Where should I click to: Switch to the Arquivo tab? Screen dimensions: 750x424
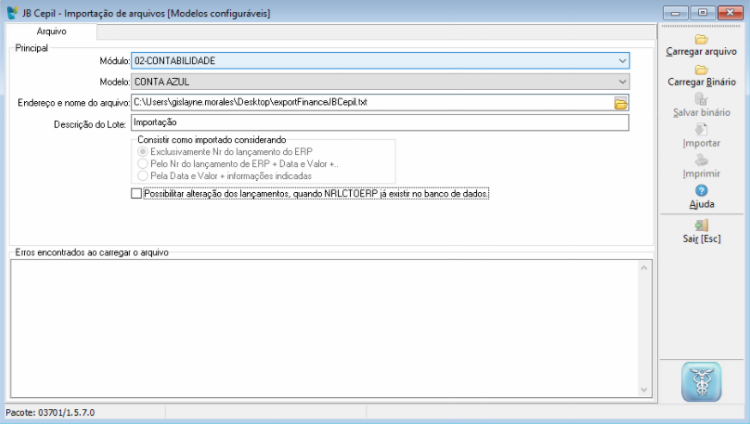pos(51,32)
